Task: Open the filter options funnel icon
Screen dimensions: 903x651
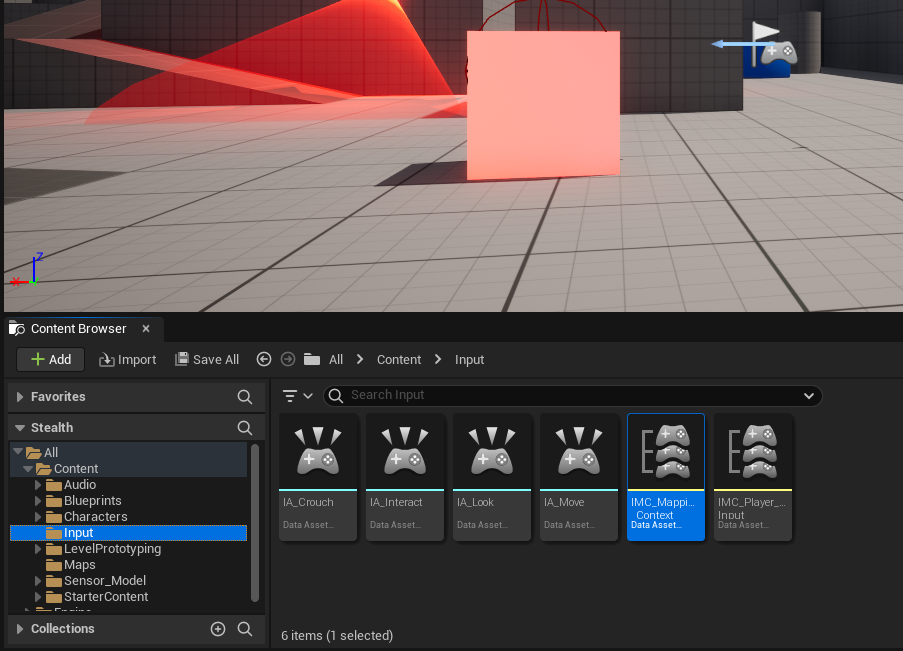Action: pos(291,396)
